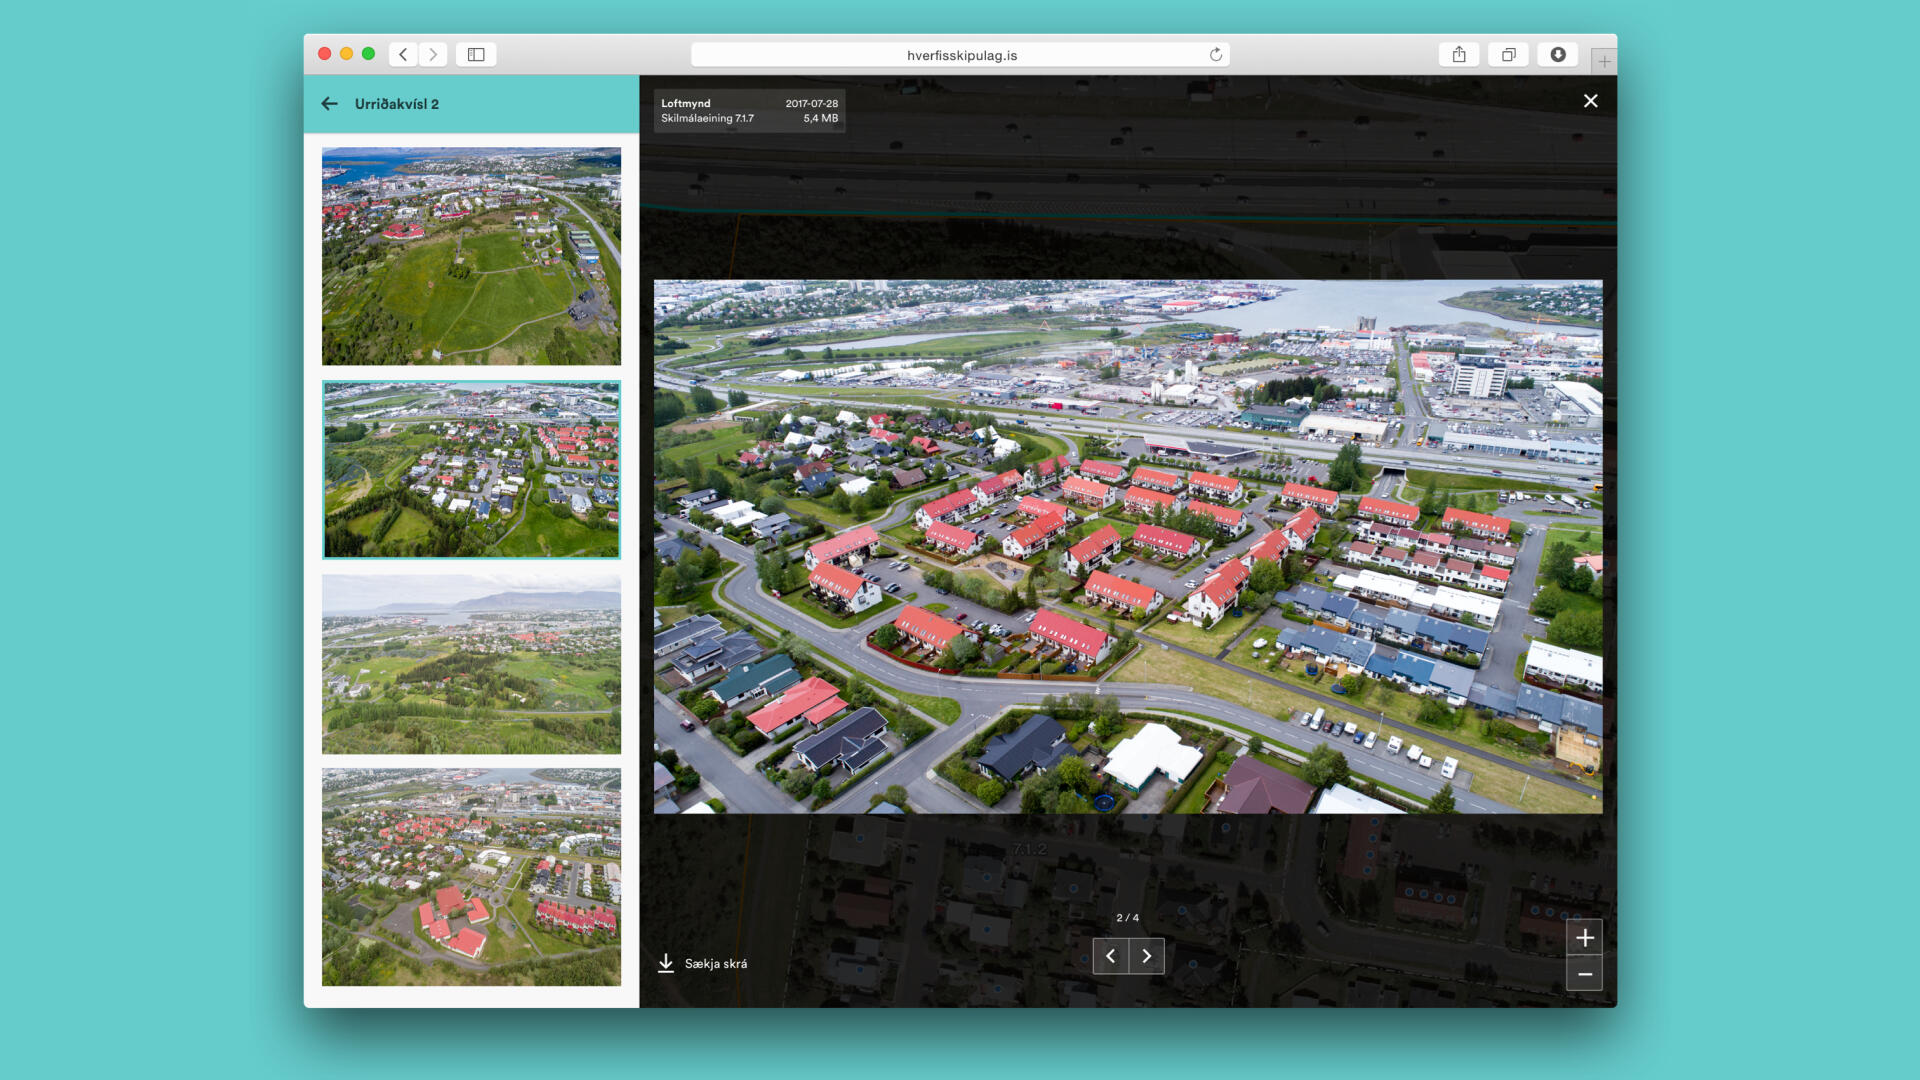Select the first green hillside aerial thumbnail
The image size is (1920, 1080).
[471, 256]
